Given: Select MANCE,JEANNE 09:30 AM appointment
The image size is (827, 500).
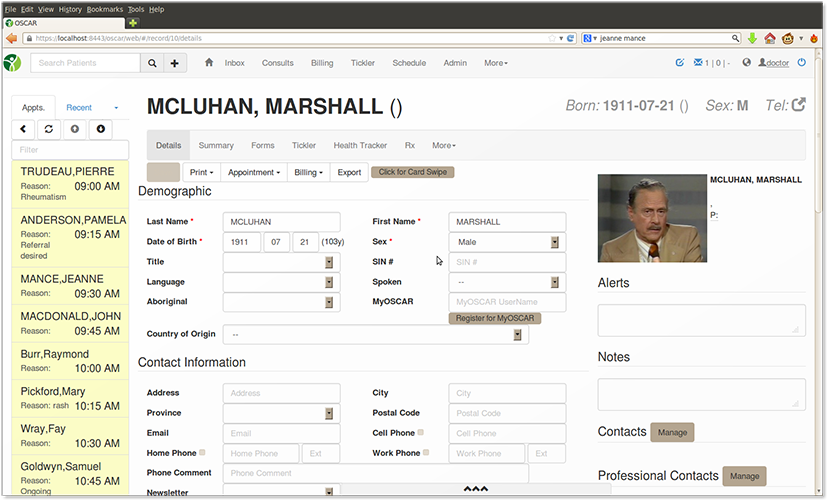Looking at the screenshot, I should click(70, 285).
